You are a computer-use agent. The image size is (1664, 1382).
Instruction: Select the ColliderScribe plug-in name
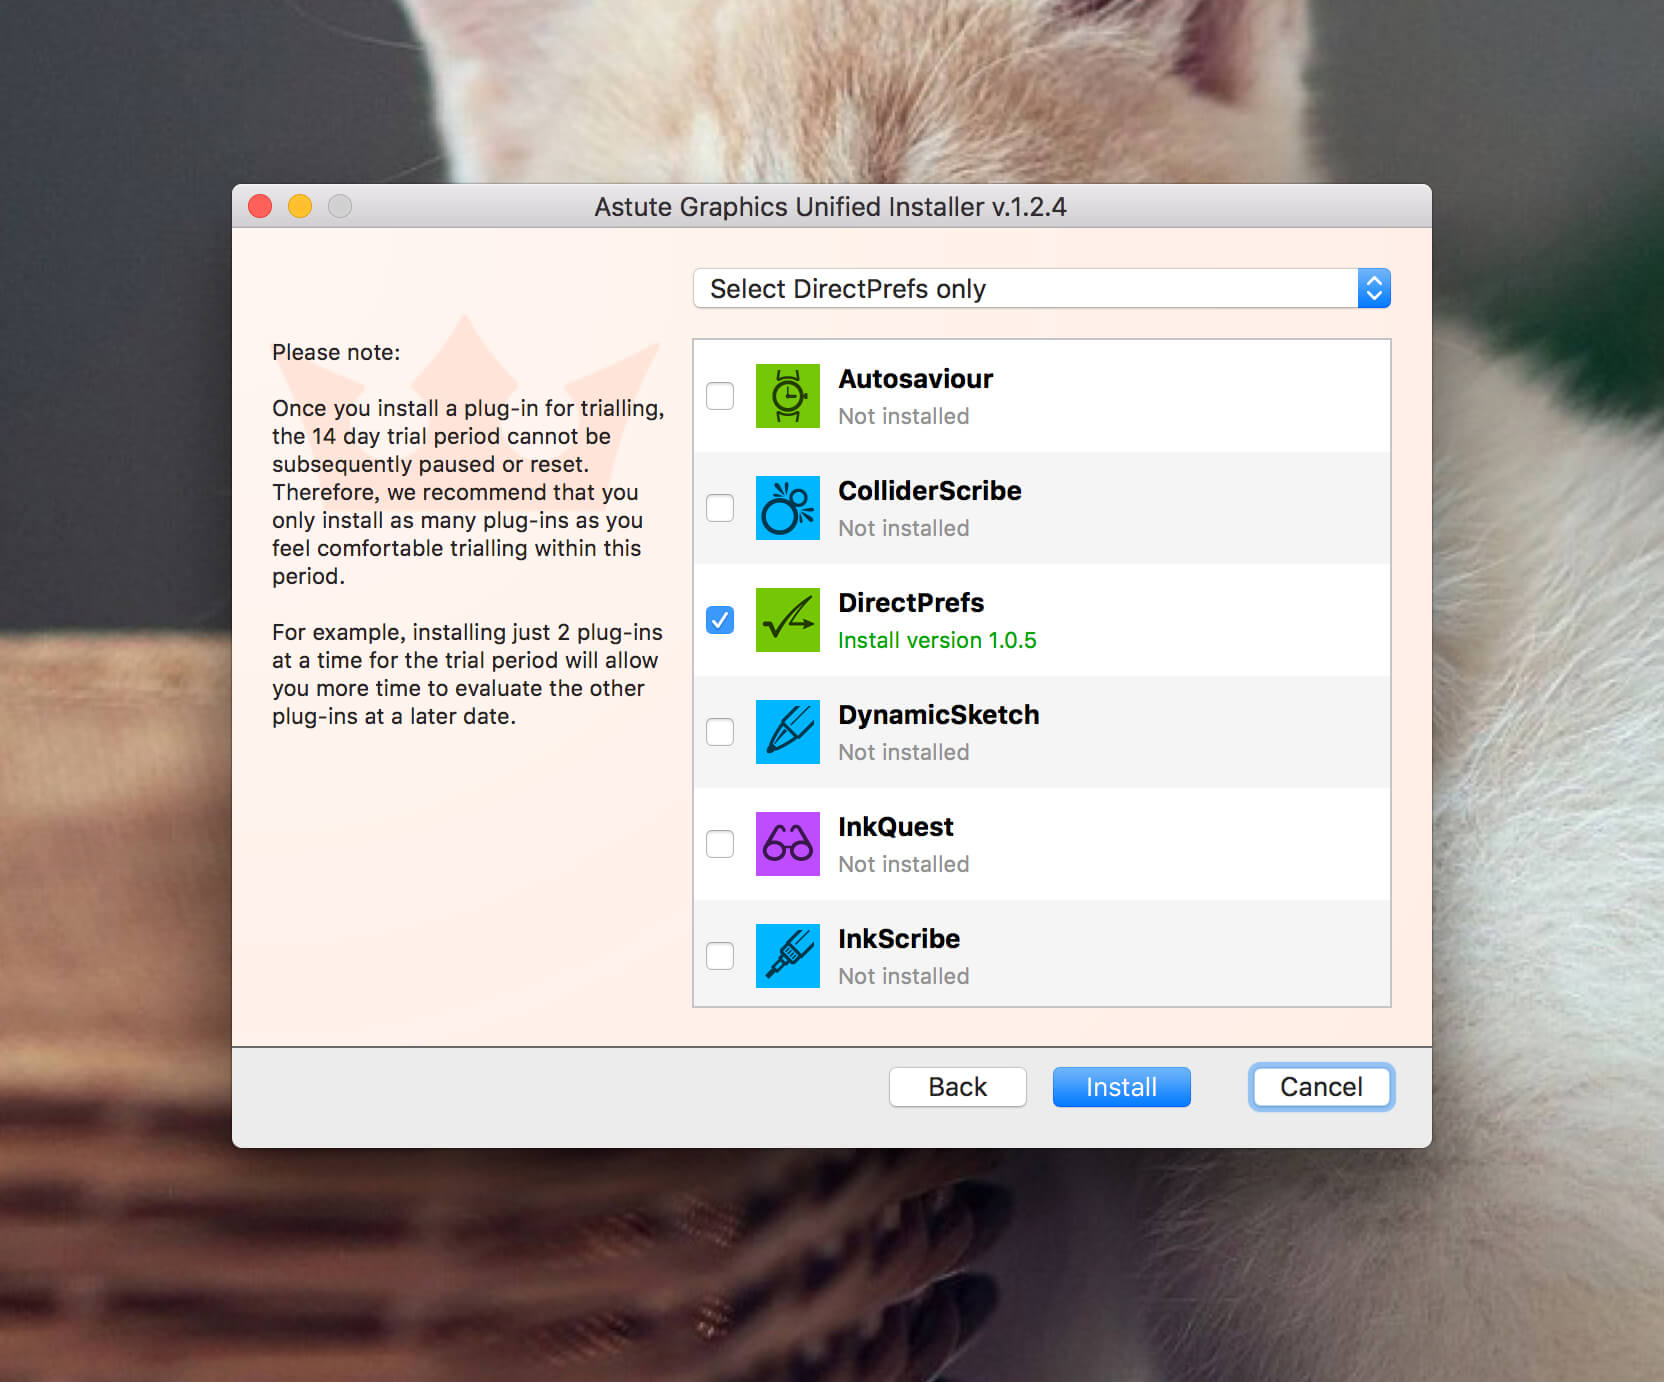pyautogui.click(x=929, y=491)
